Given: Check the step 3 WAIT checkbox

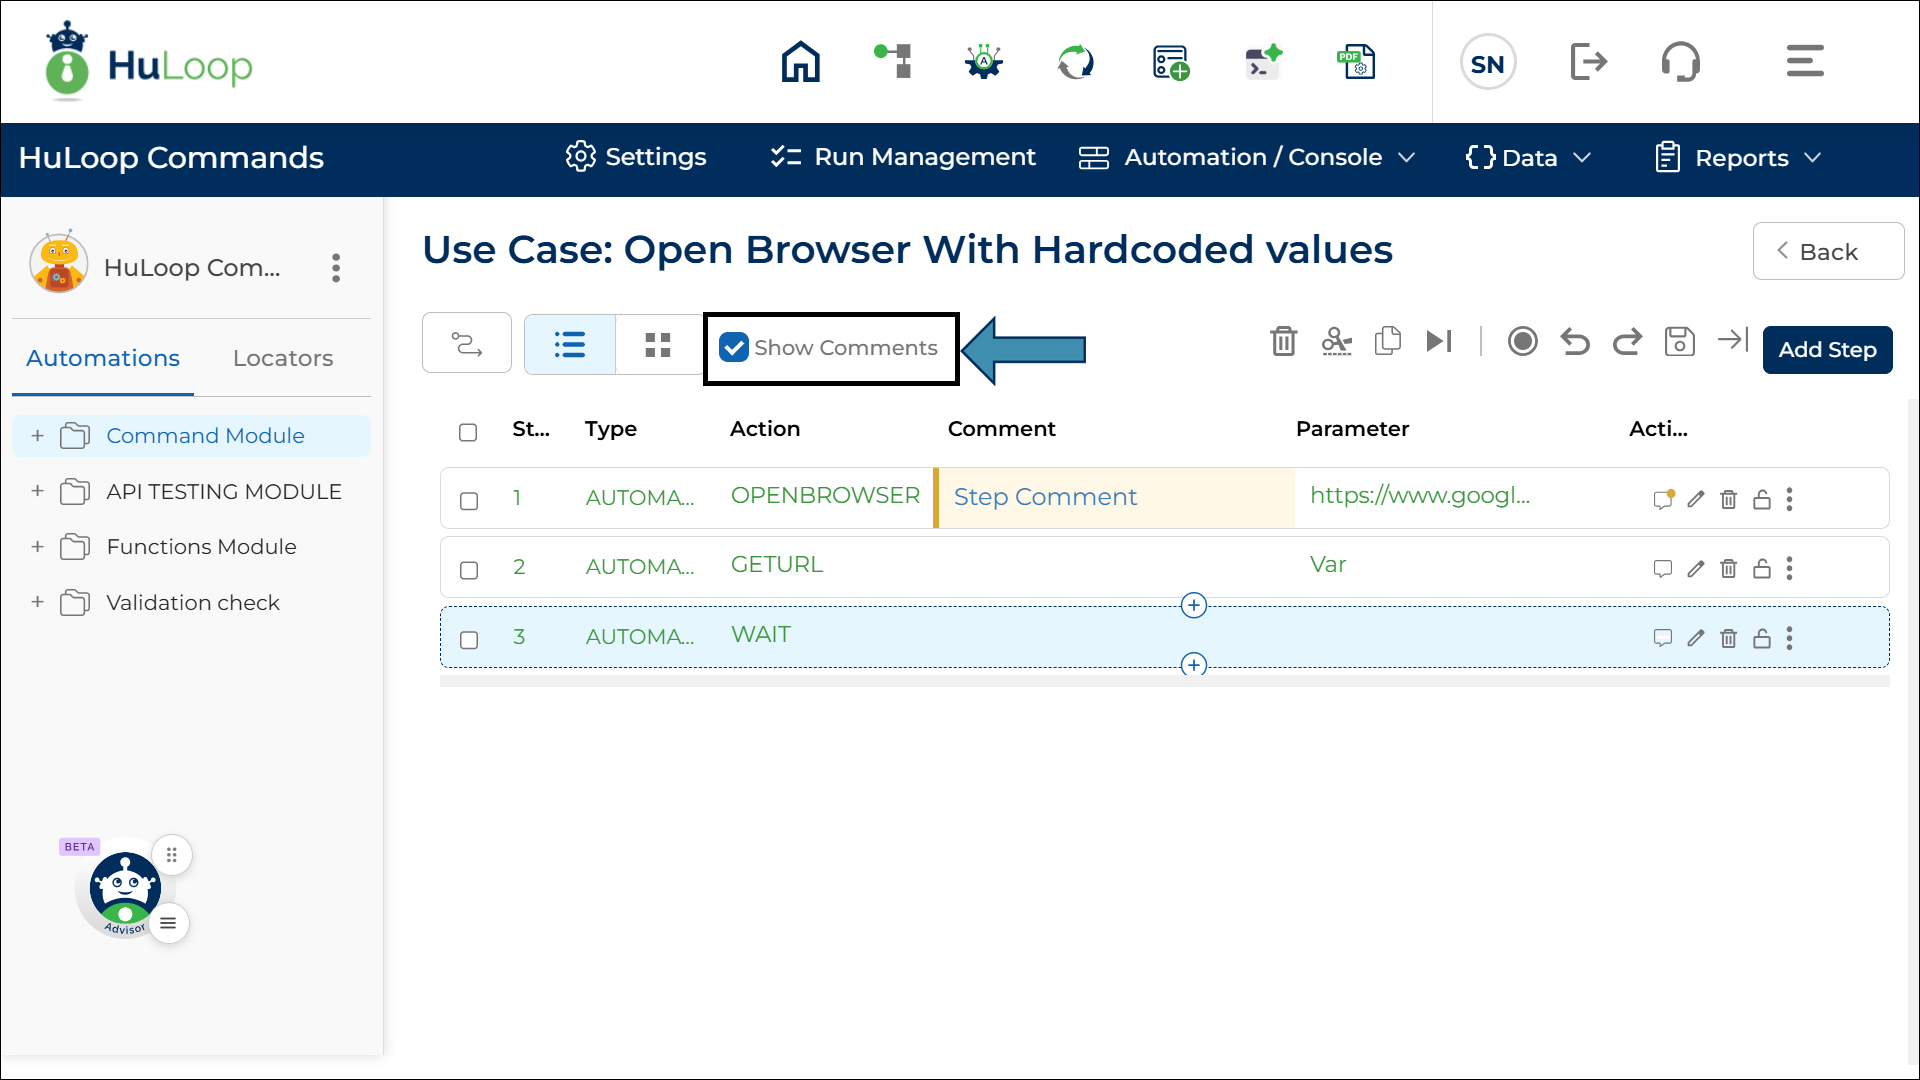Looking at the screenshot, I should tap(469, 640).
